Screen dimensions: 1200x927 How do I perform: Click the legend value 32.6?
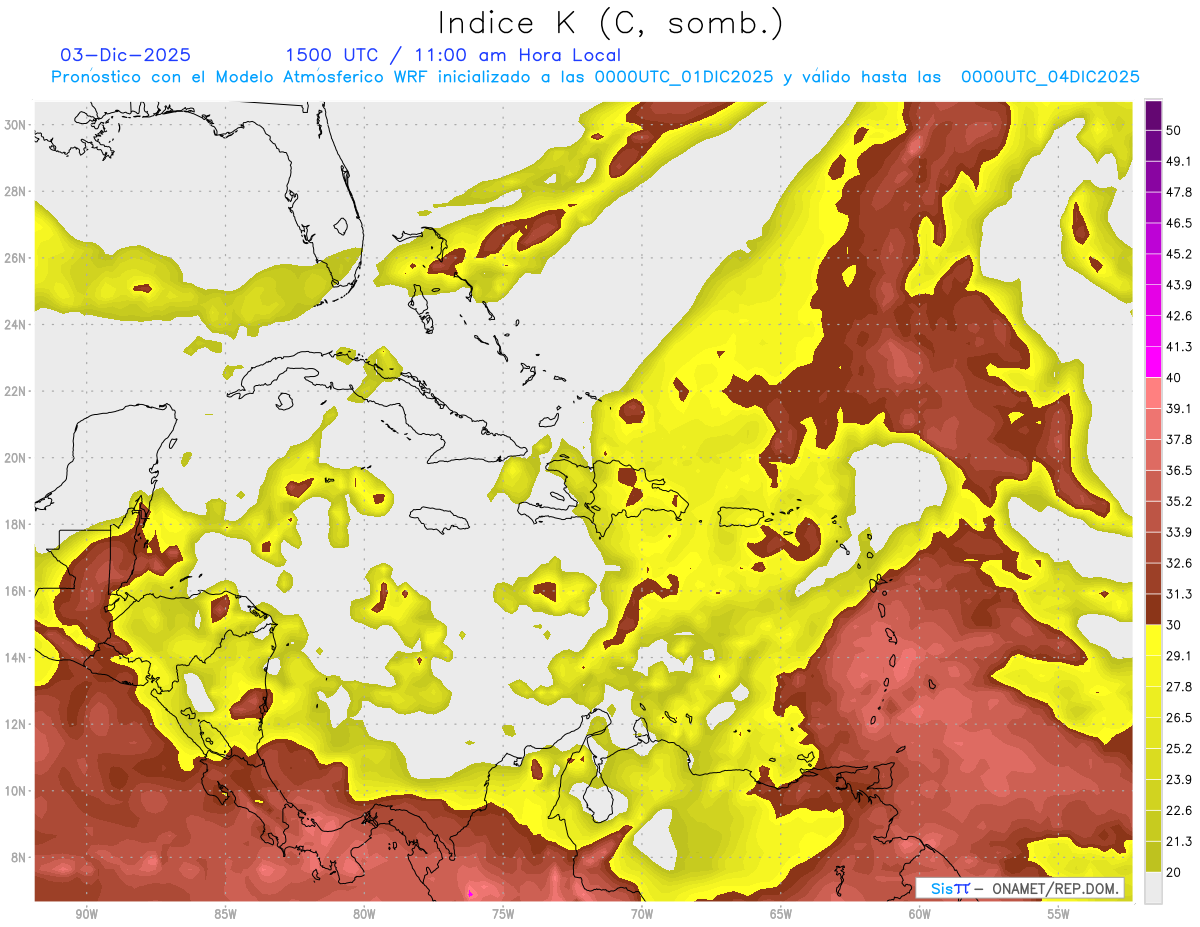pyautogui.click(x=1179, y=563)
